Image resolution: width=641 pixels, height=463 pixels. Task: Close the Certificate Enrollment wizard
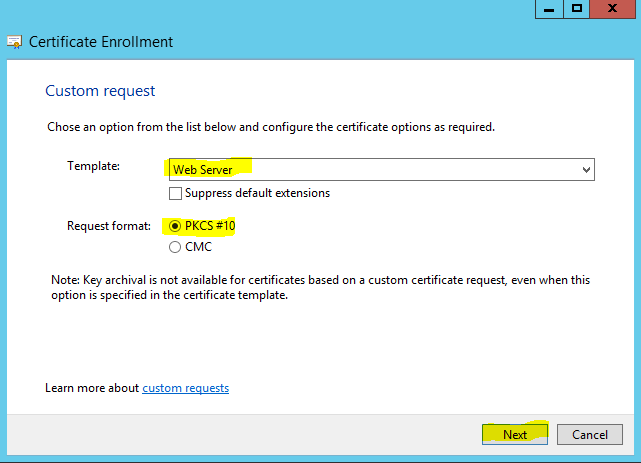pyautogui.click(x=614, y=9)
